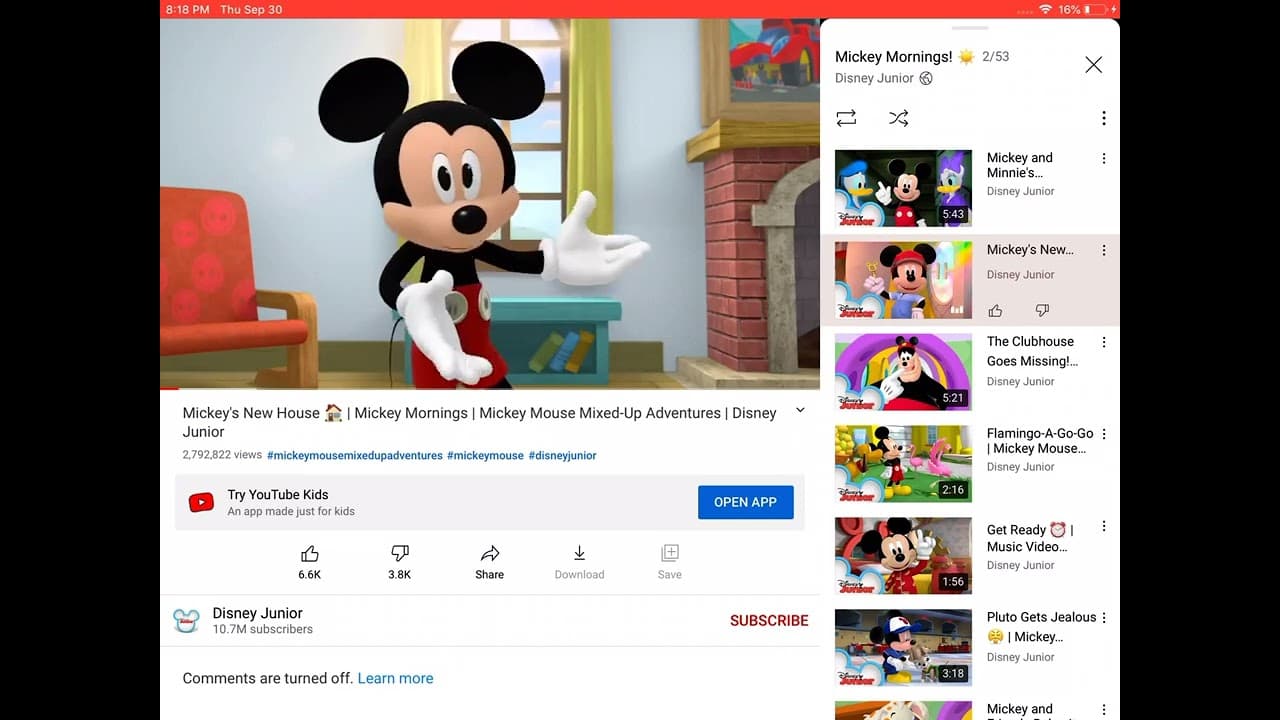The width and height of the screenshot is (1280, 720).
Task: Toggle playlist loop mode
Action: pos(846,118)
